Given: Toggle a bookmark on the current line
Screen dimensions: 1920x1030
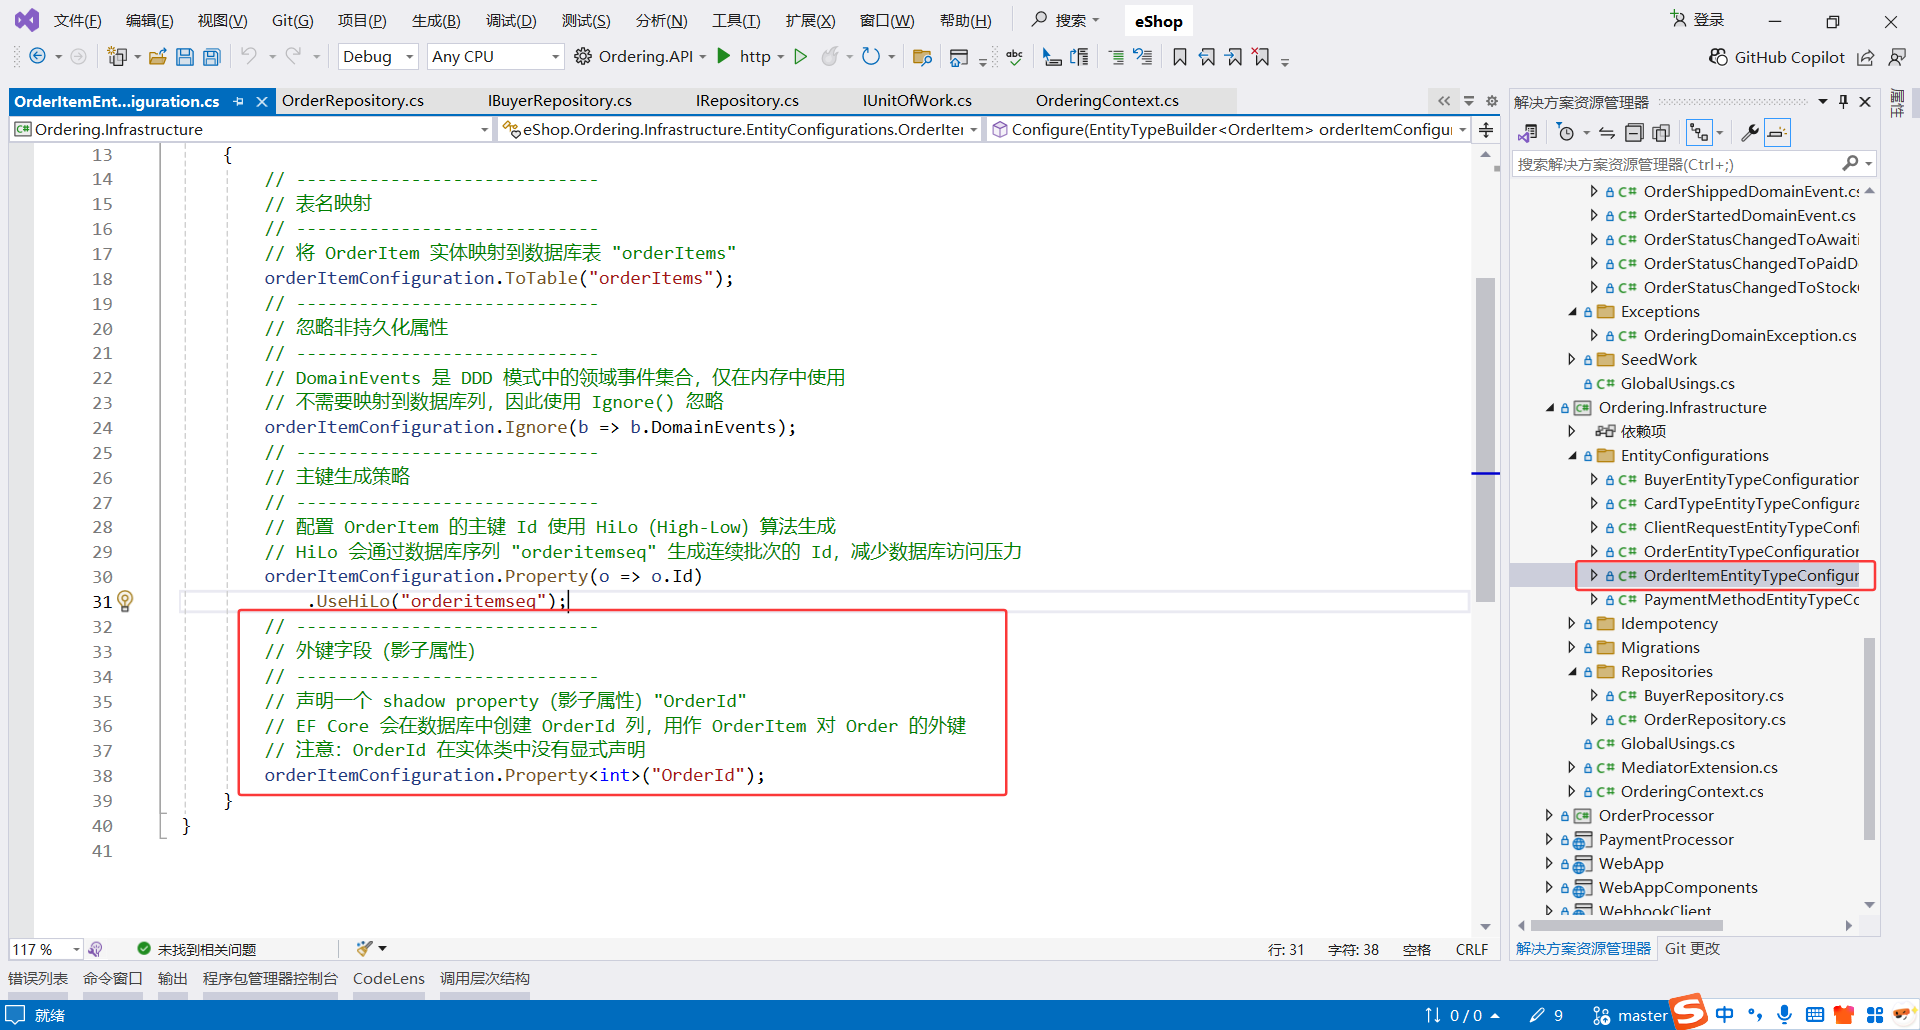Looking at the screenshot, I should coord(1180,57).
